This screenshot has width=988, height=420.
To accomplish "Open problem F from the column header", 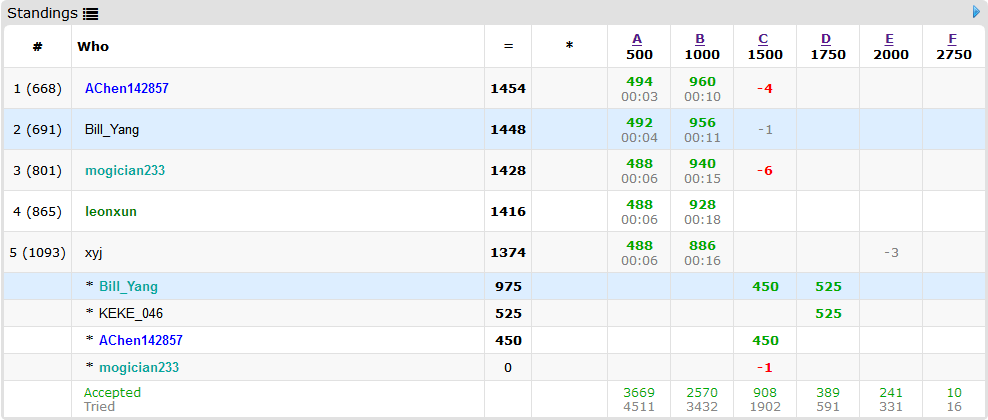I will tap(953, 39).
